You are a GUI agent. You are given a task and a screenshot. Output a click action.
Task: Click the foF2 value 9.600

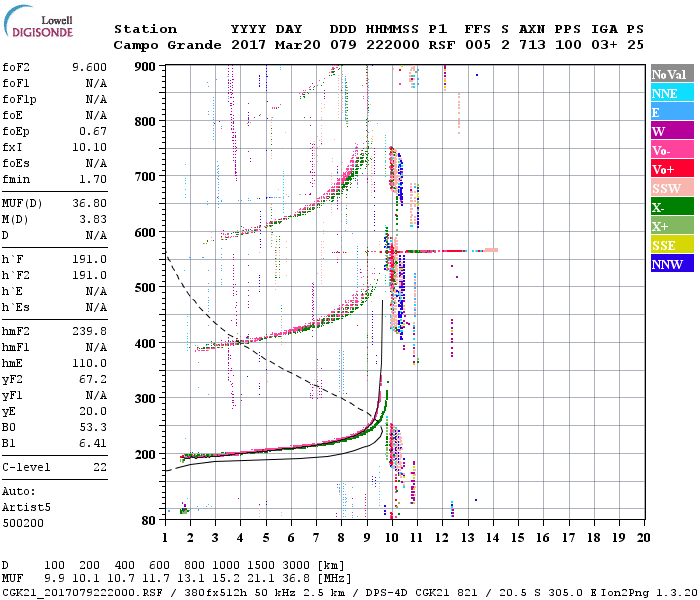[x=89, y=67]
